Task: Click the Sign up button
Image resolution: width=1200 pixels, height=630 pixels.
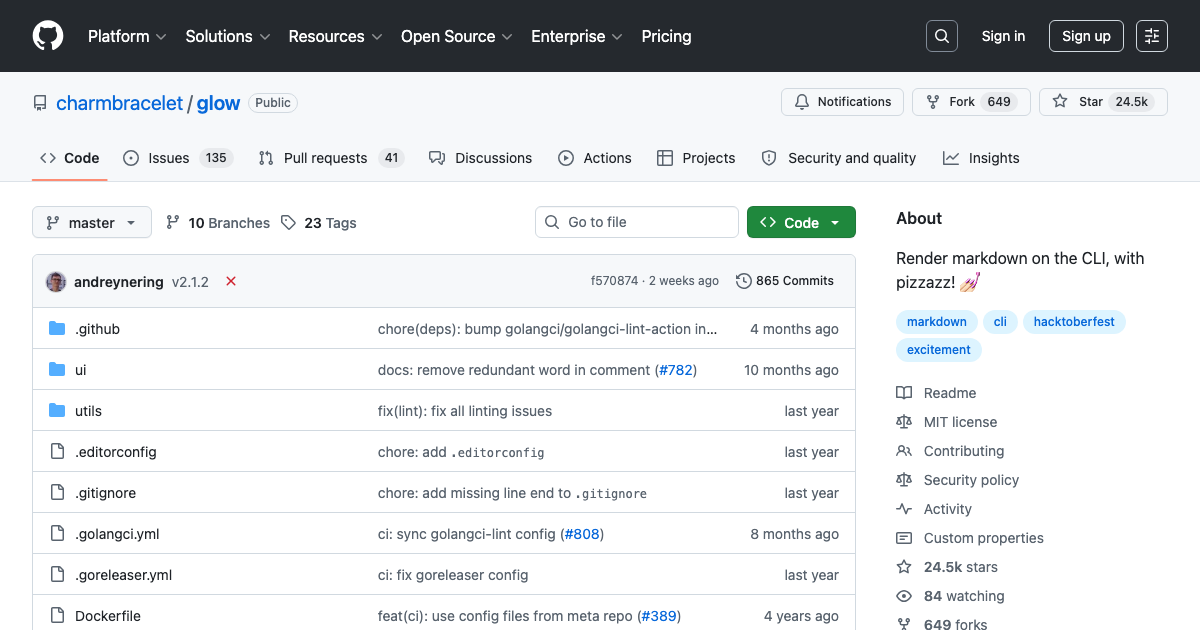Action: click(1086, 36)
